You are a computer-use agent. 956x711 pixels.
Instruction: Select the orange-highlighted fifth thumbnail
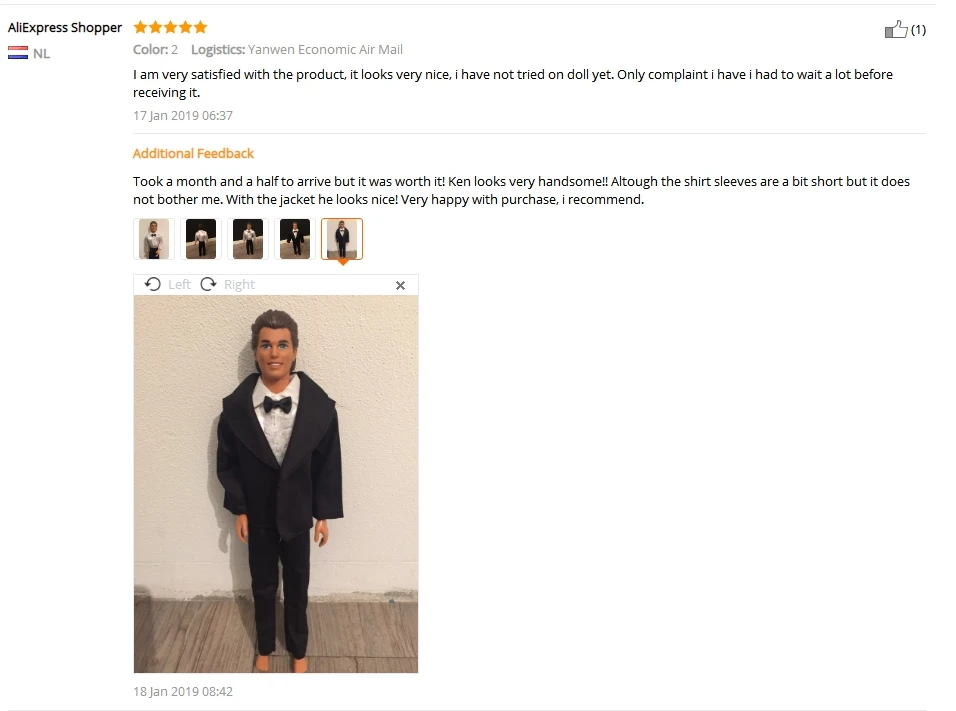341,239
